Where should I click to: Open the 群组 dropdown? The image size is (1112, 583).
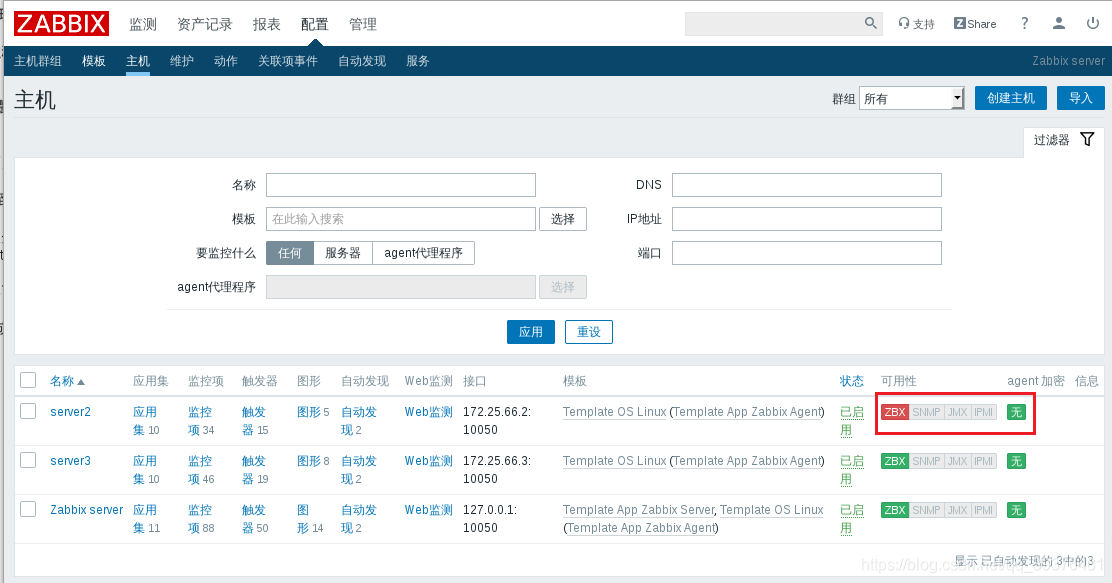point(911,98)
